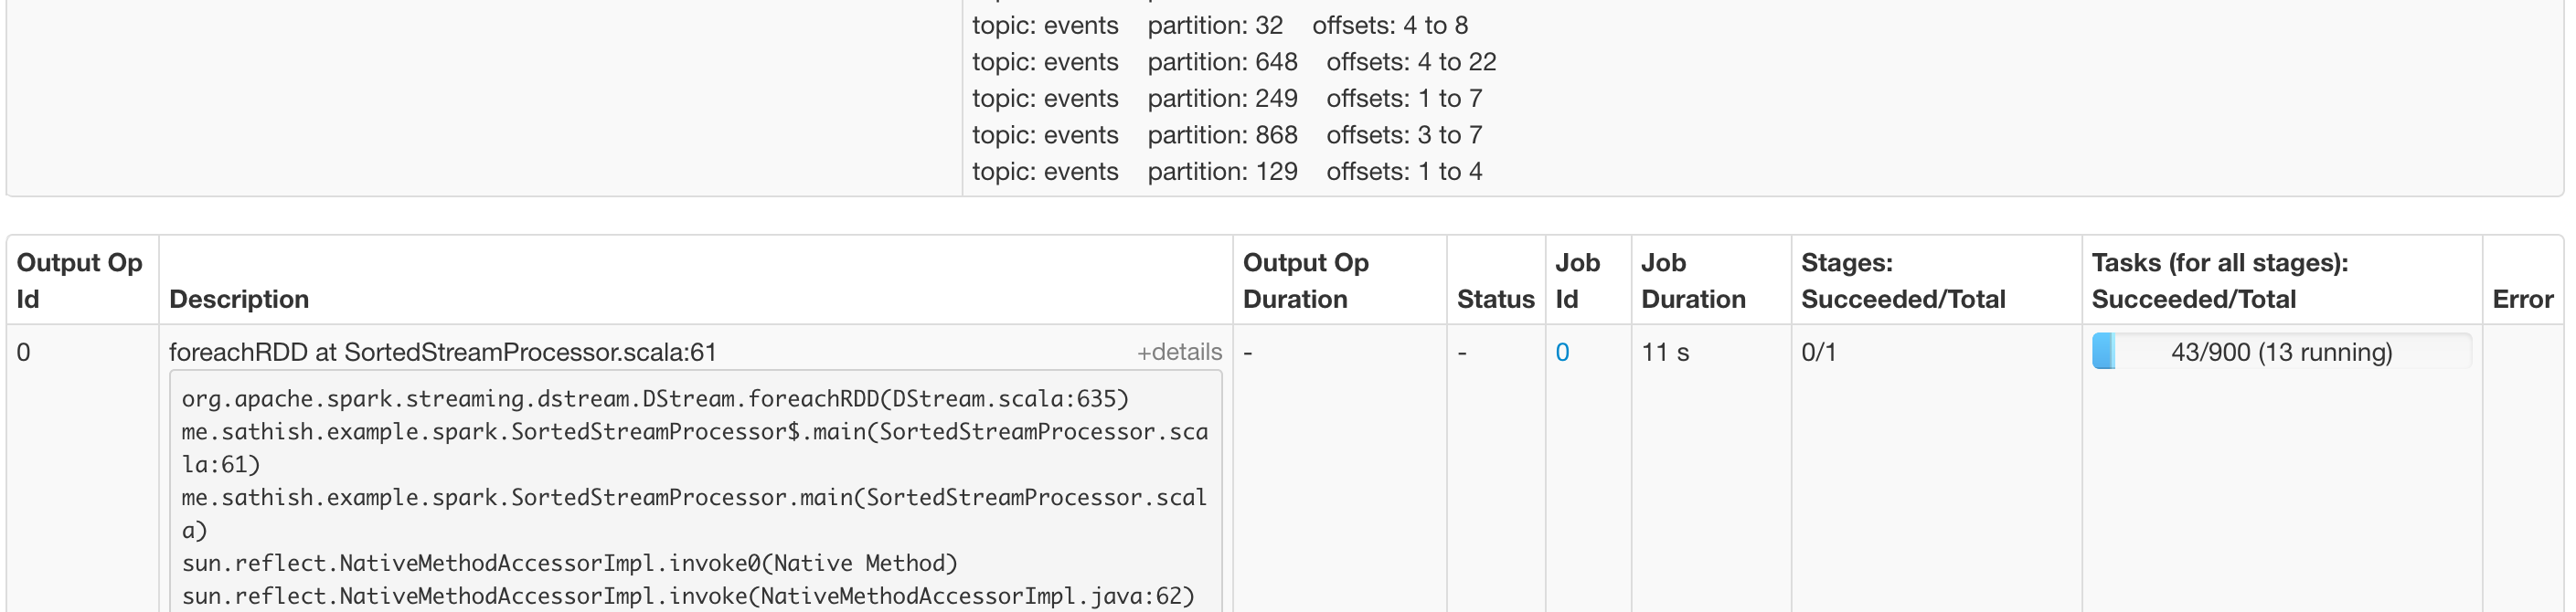Select the Job Id column header
2576x612 pixels.
point(1578,281)
